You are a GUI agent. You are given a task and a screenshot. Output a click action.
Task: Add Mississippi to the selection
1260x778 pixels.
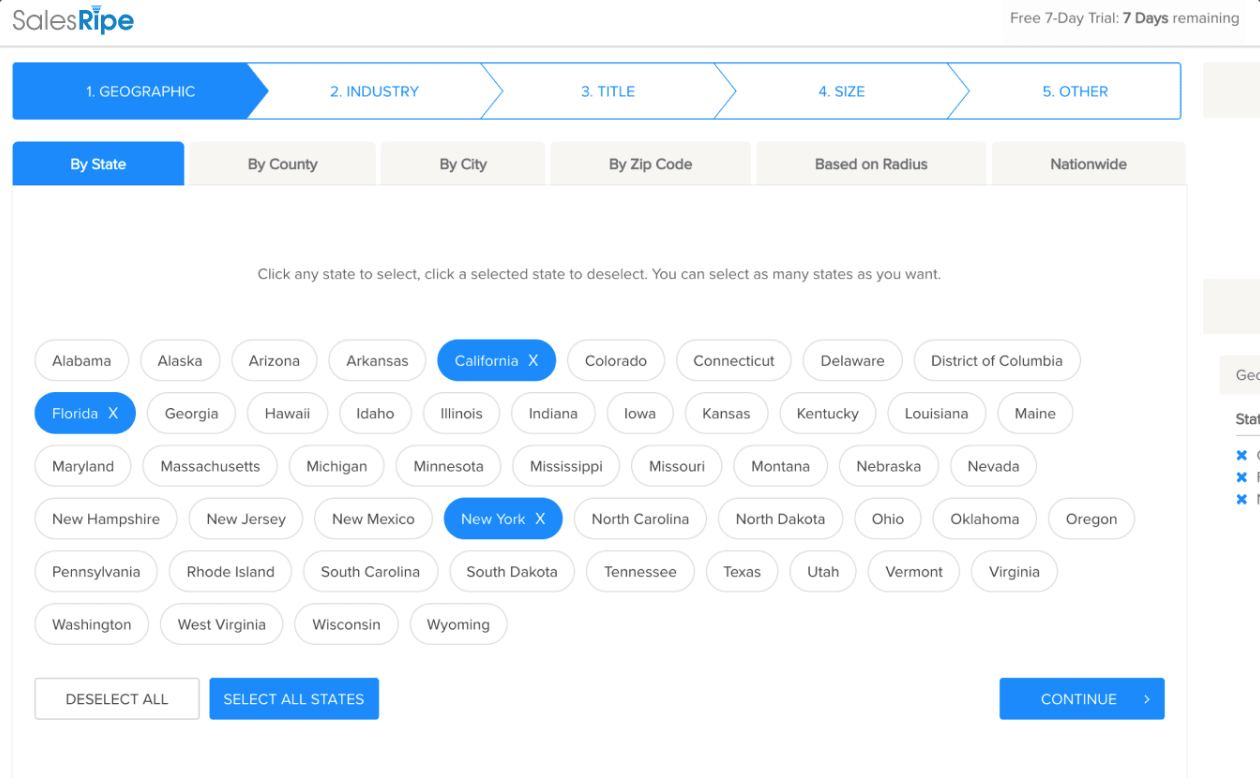coord(566,466)
